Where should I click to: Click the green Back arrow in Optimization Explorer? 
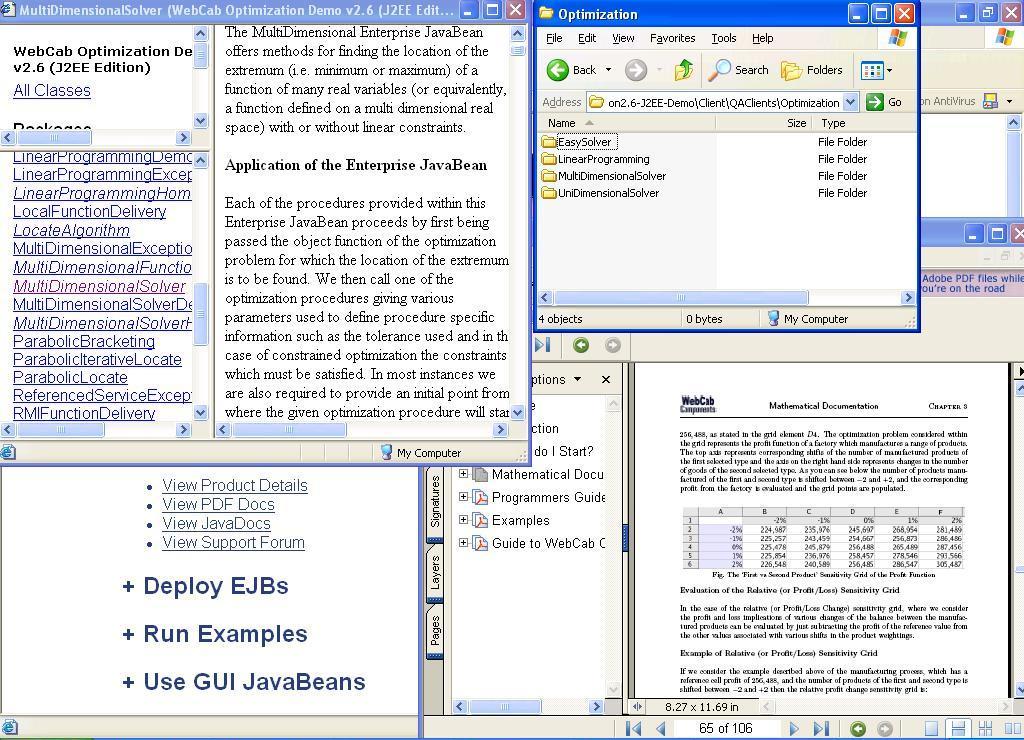pos(558,70)
